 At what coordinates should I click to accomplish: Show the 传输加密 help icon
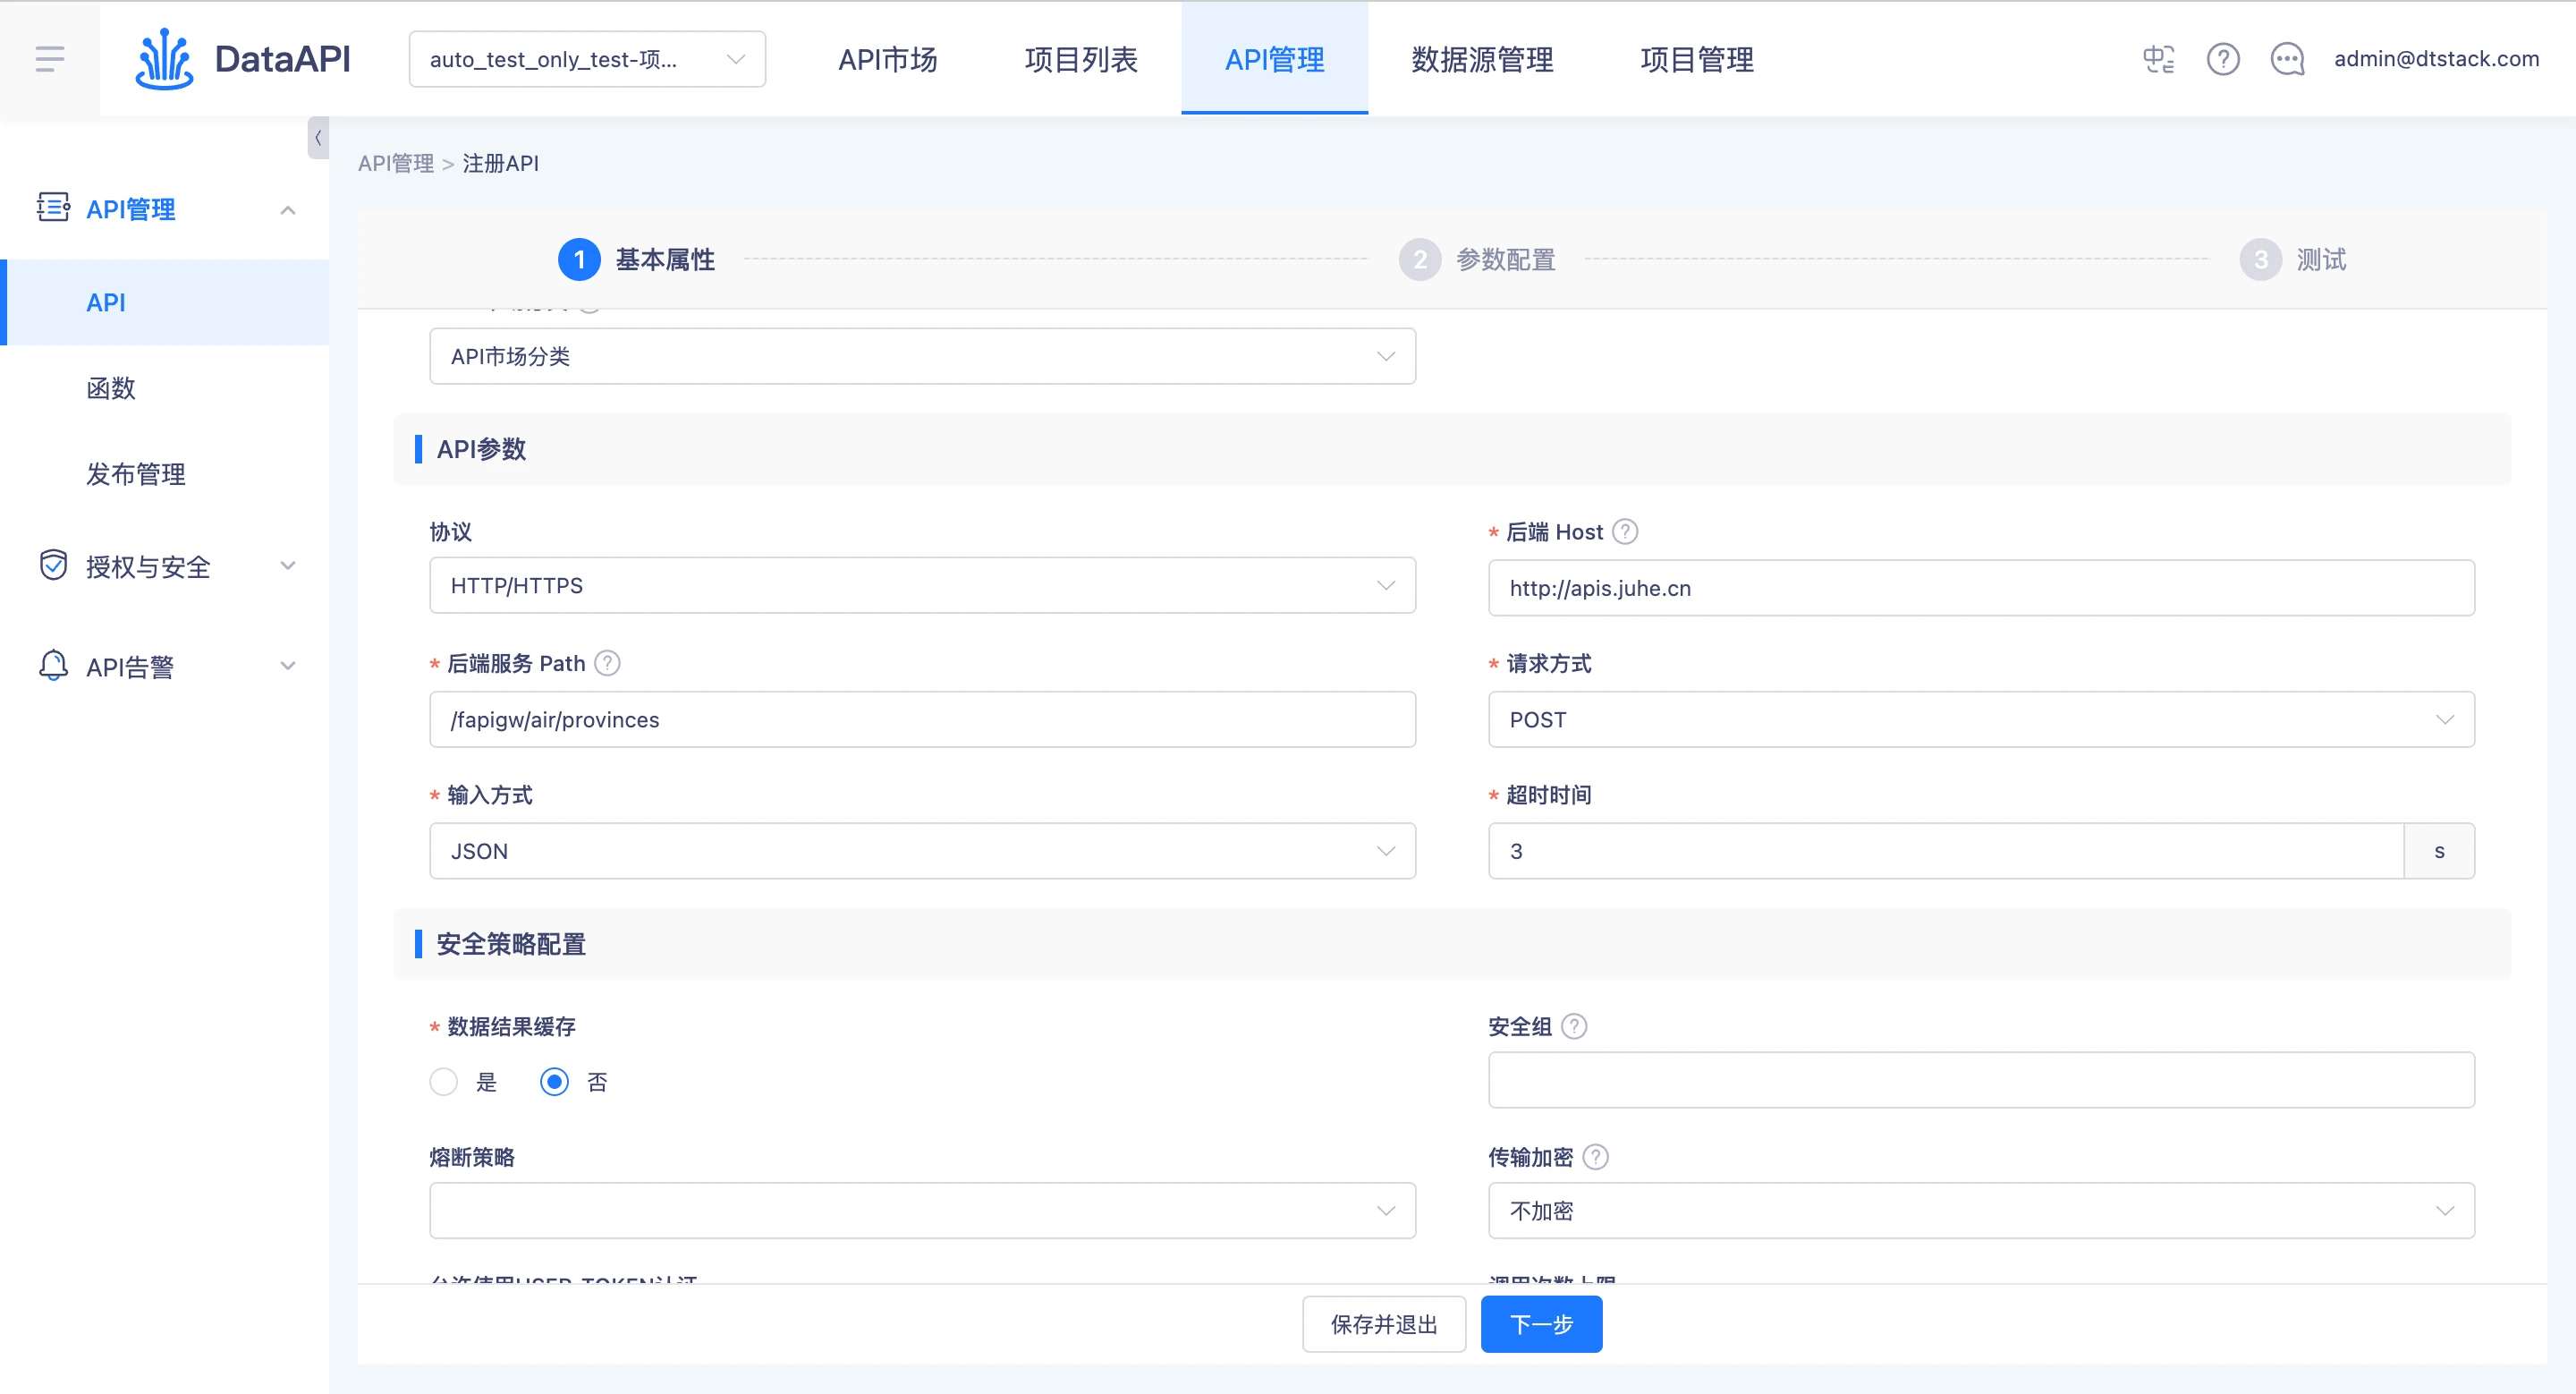(x=1596, y=1157)
